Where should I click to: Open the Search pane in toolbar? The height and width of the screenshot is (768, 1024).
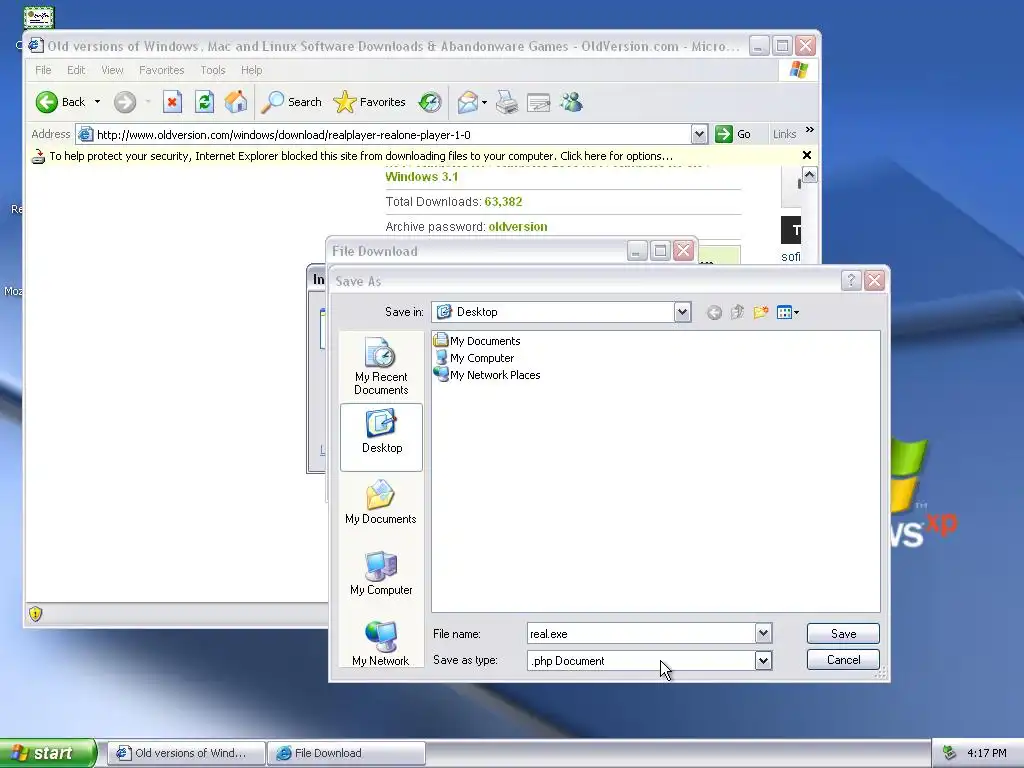coord(291,102)
